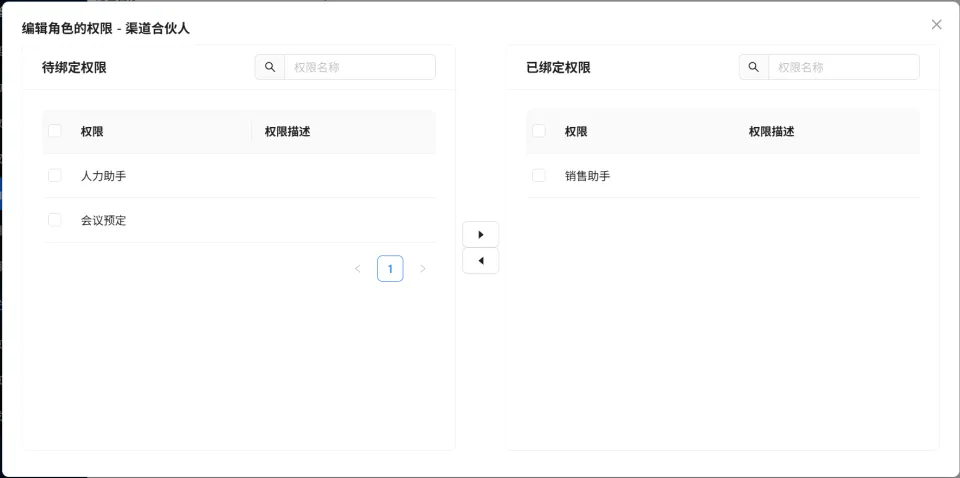Close the 编辑角色的权限 dialog

pyautogui.click(x=936, y=25)
